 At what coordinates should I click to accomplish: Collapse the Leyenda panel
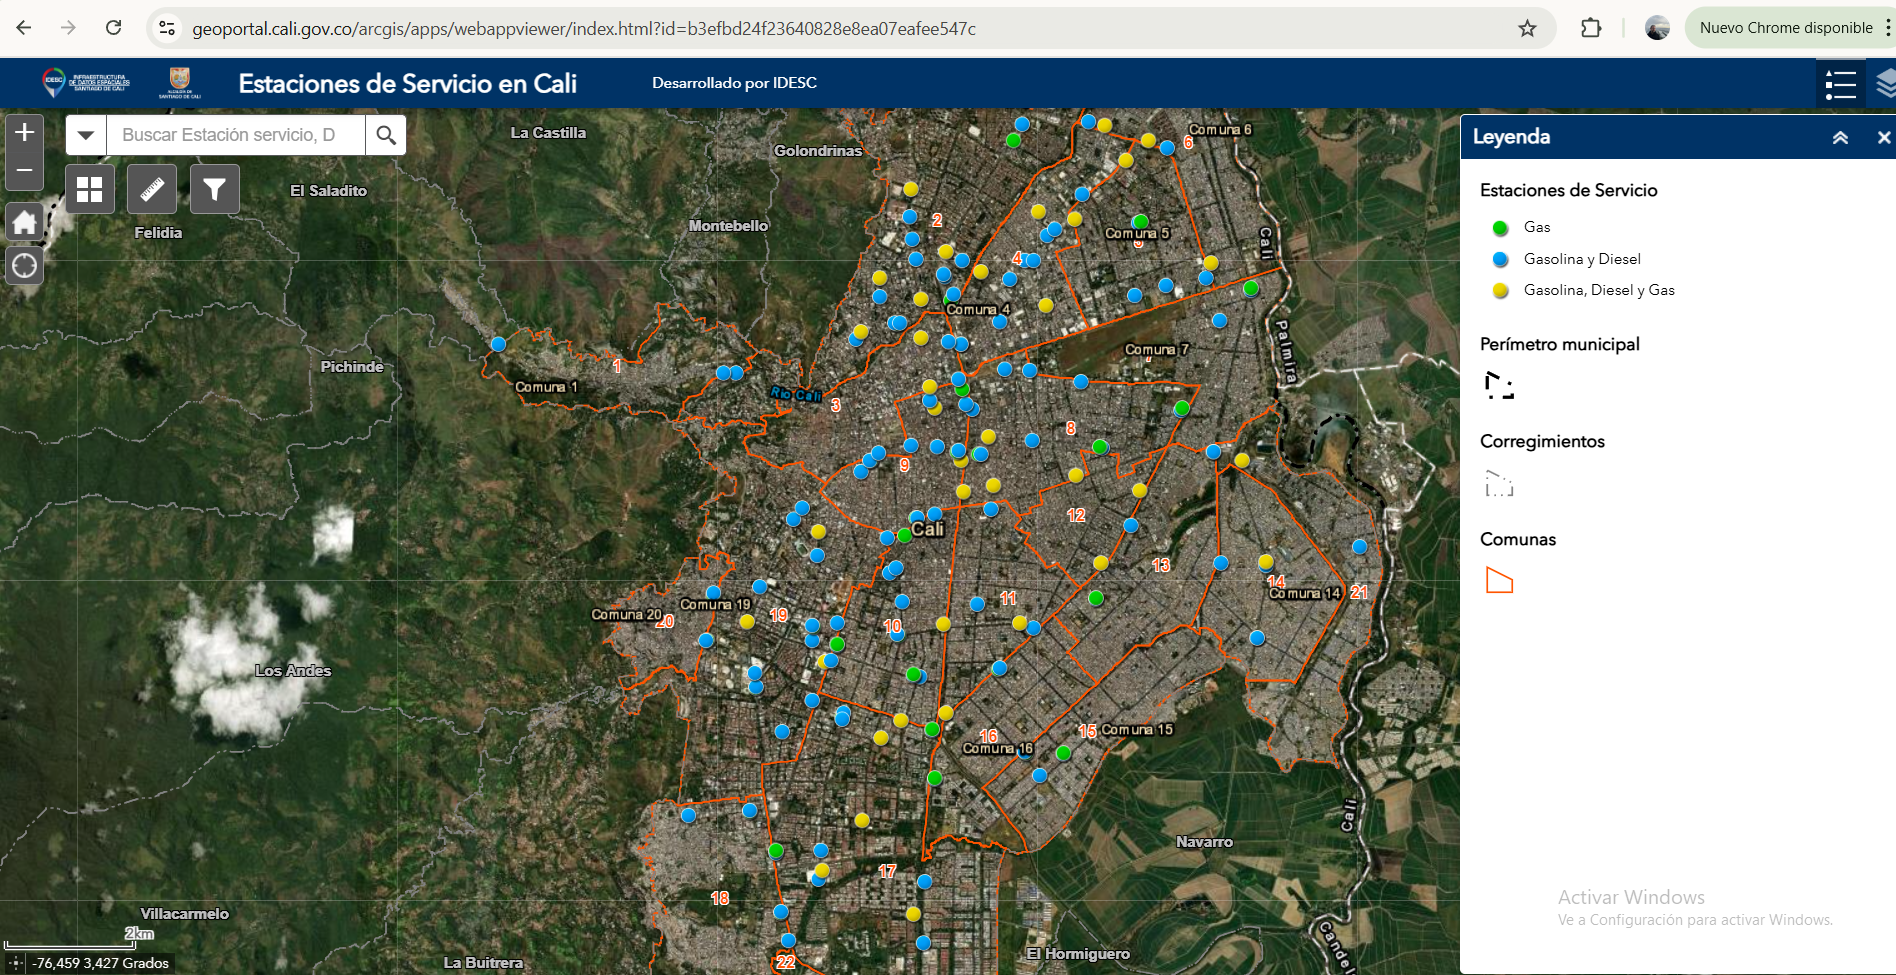click(x=1840, y=138)
